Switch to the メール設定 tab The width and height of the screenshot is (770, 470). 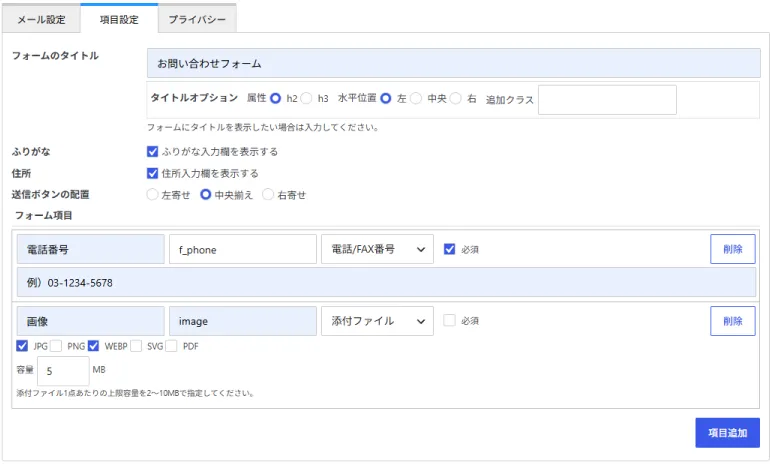pyautogui.click(x=41, y=20)
